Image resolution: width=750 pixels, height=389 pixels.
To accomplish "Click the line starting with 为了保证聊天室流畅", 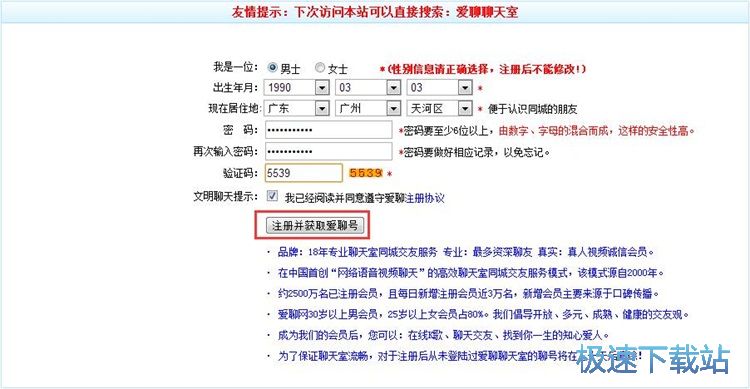I will [459, 356].
